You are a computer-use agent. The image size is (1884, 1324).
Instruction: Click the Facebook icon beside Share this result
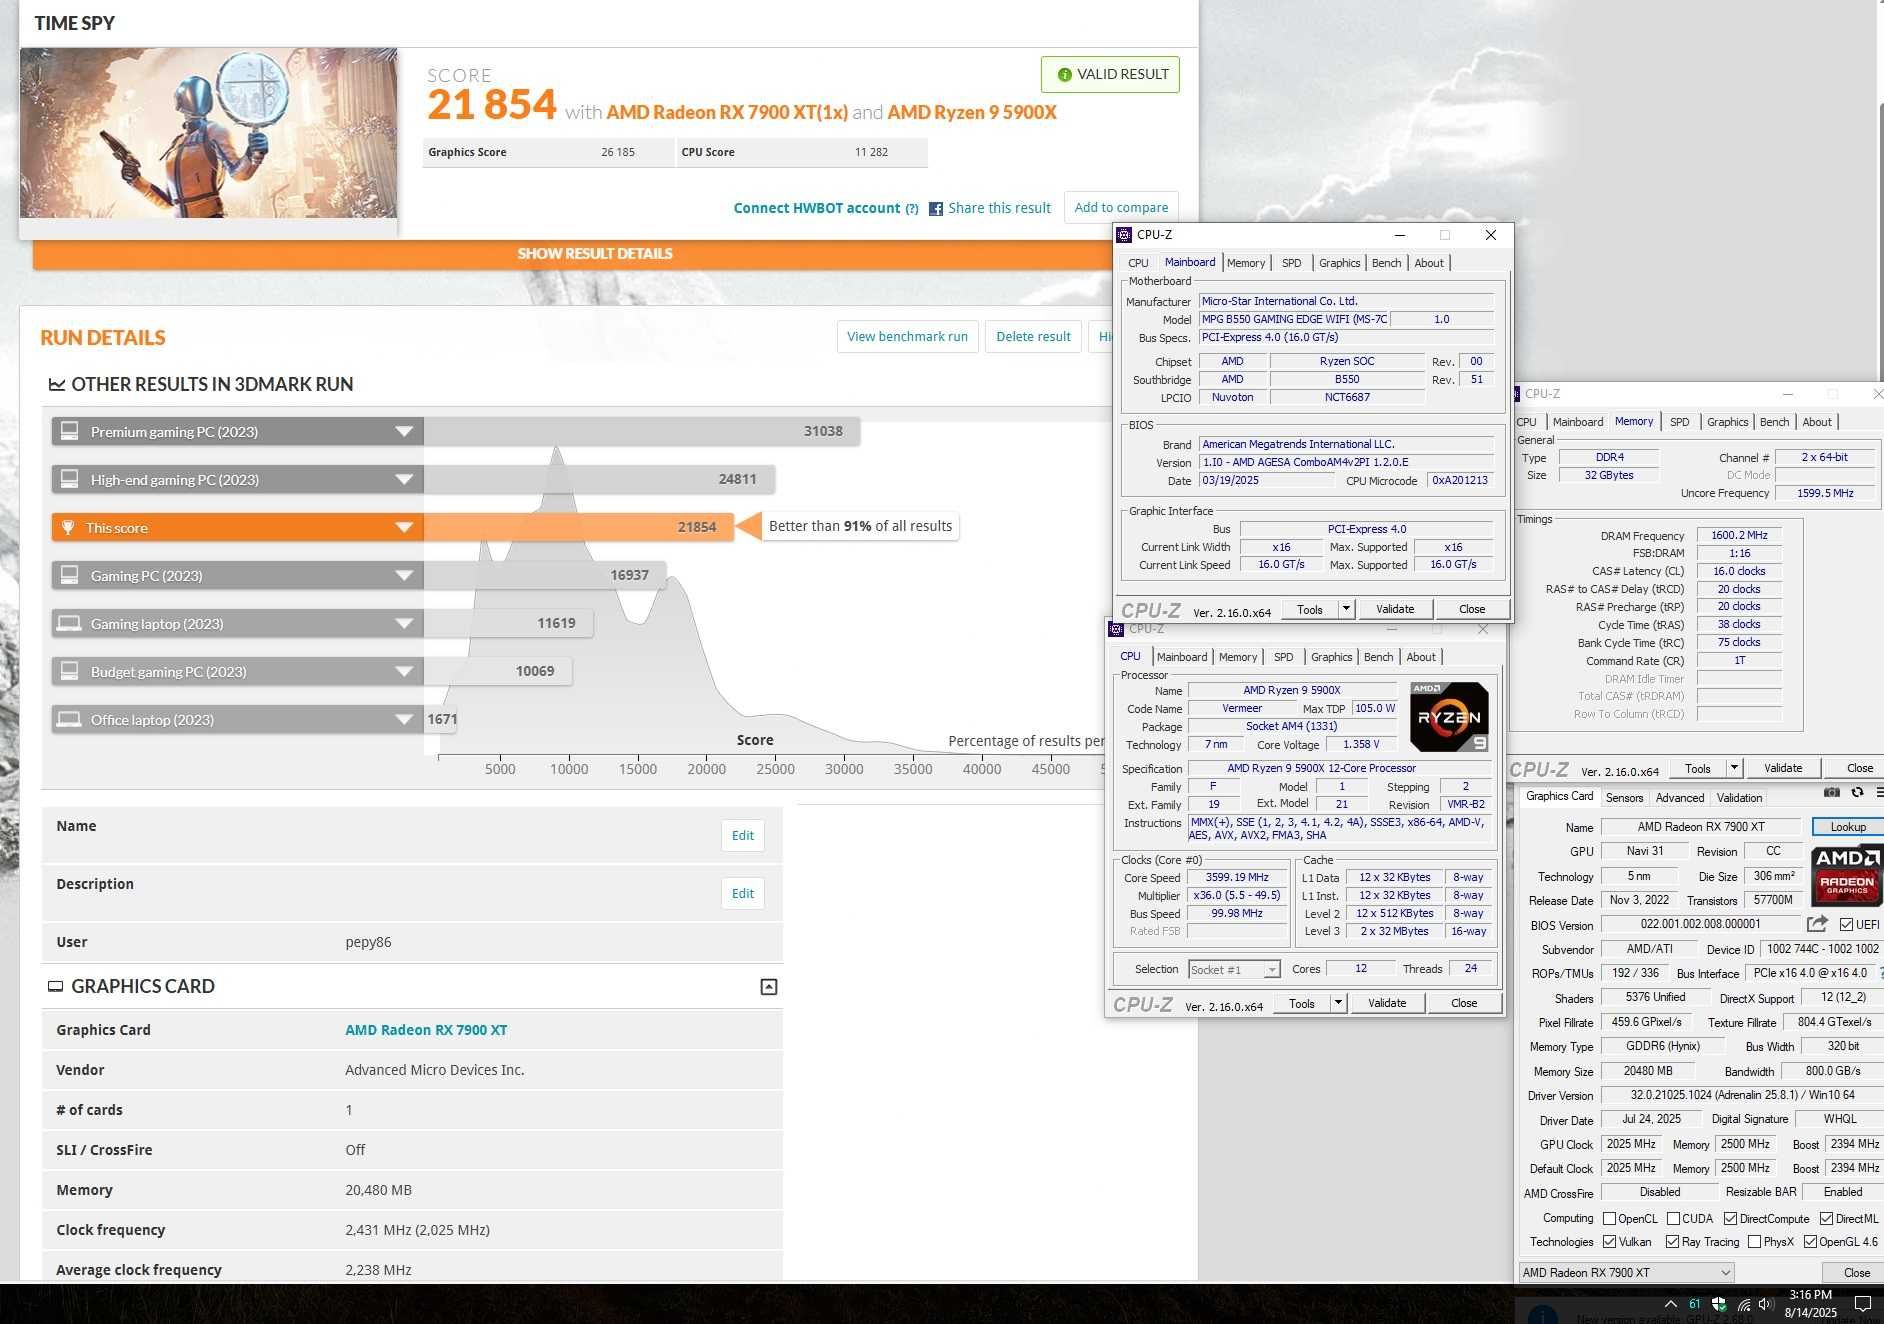936,209
